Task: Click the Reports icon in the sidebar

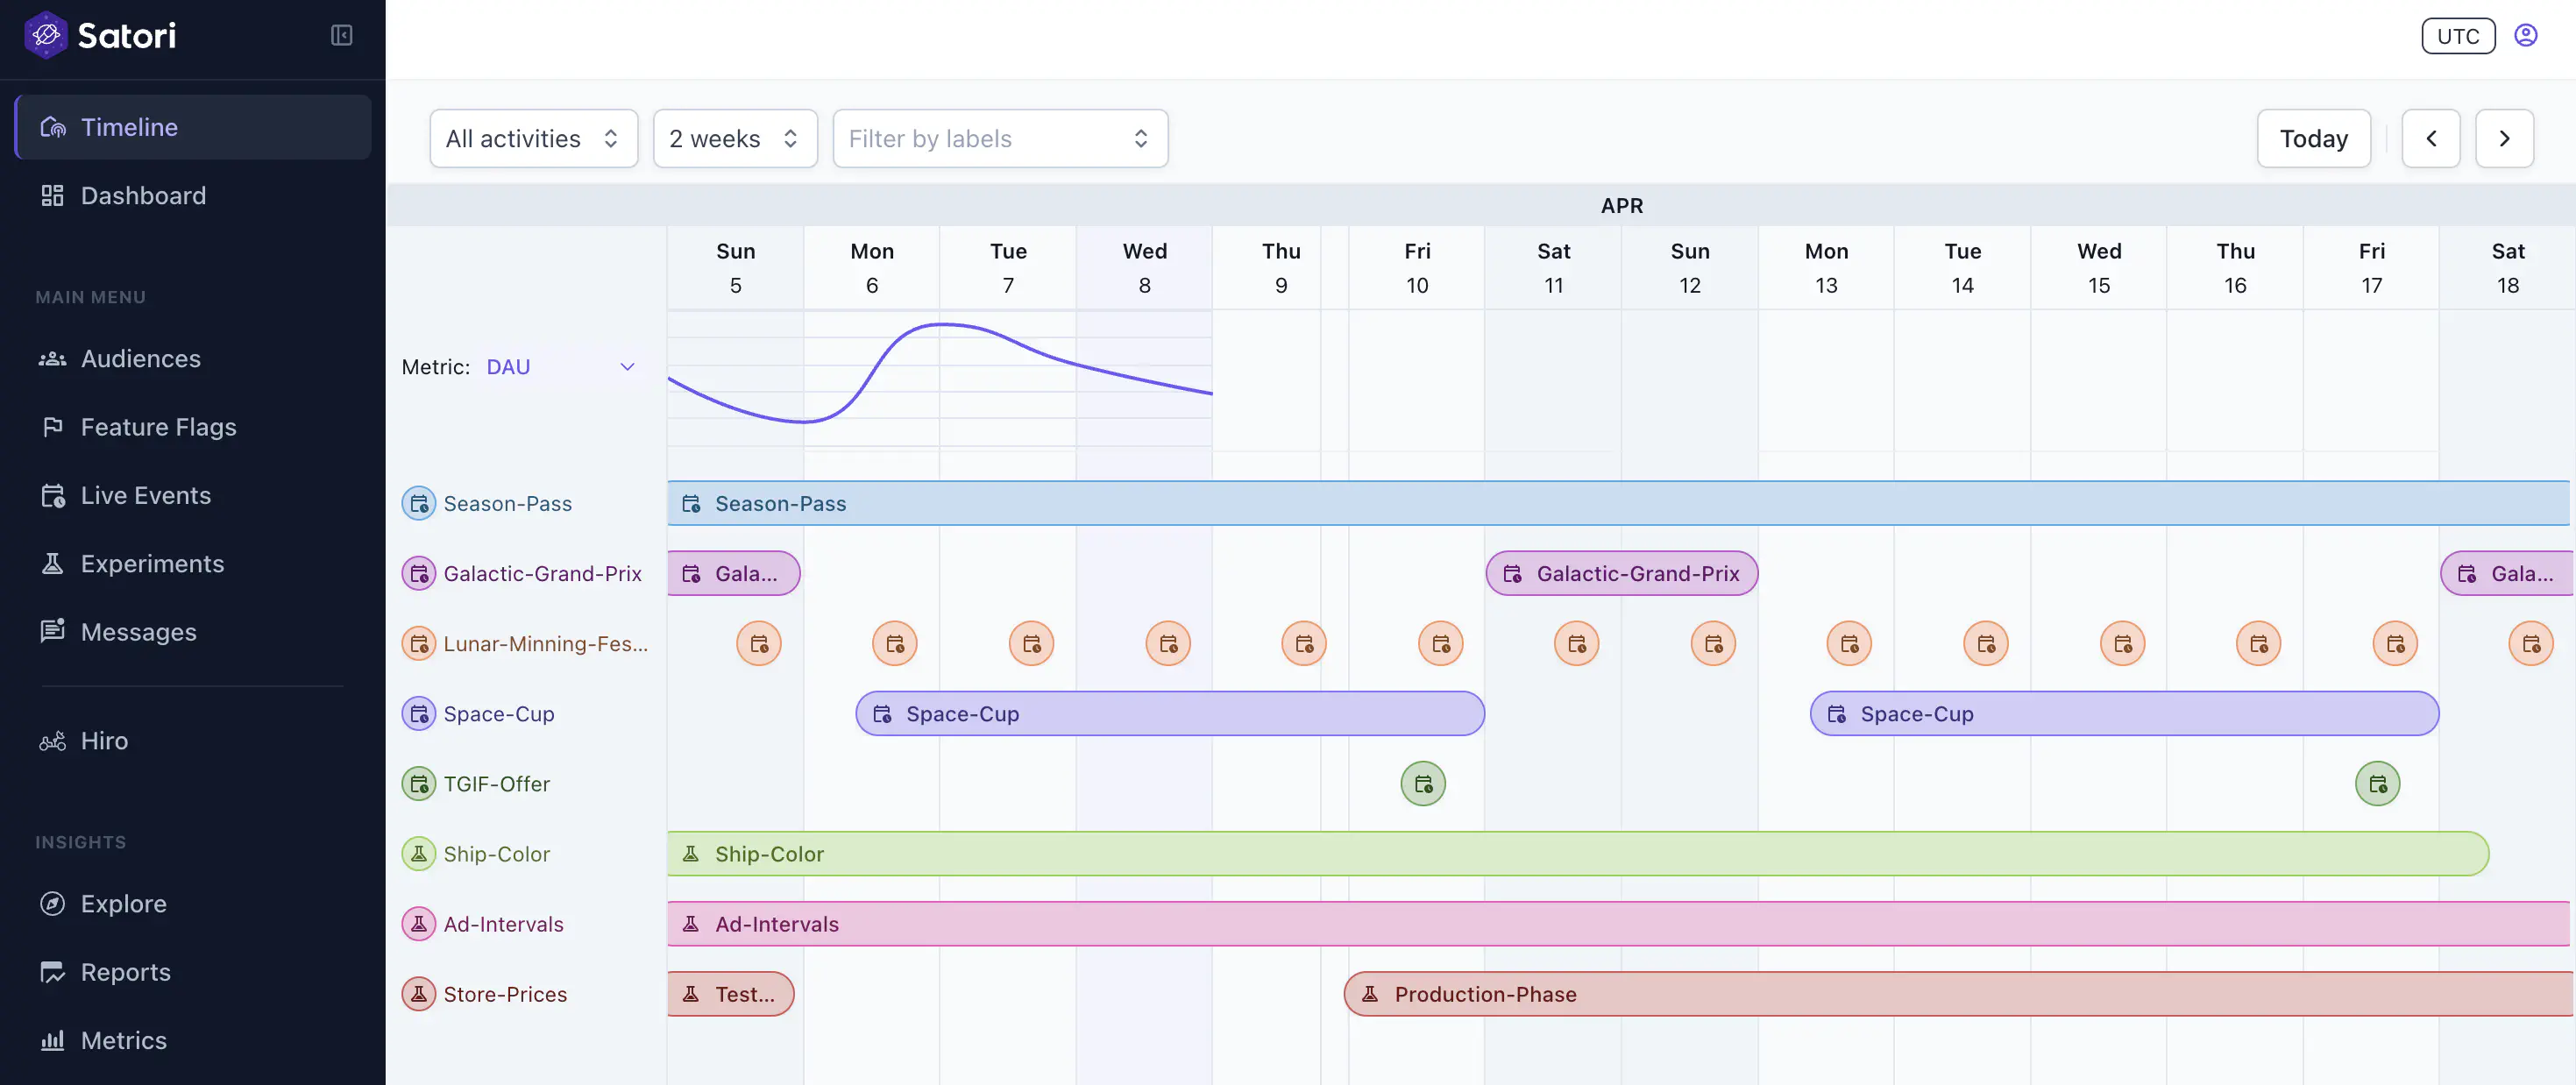Action: (53, 971)
